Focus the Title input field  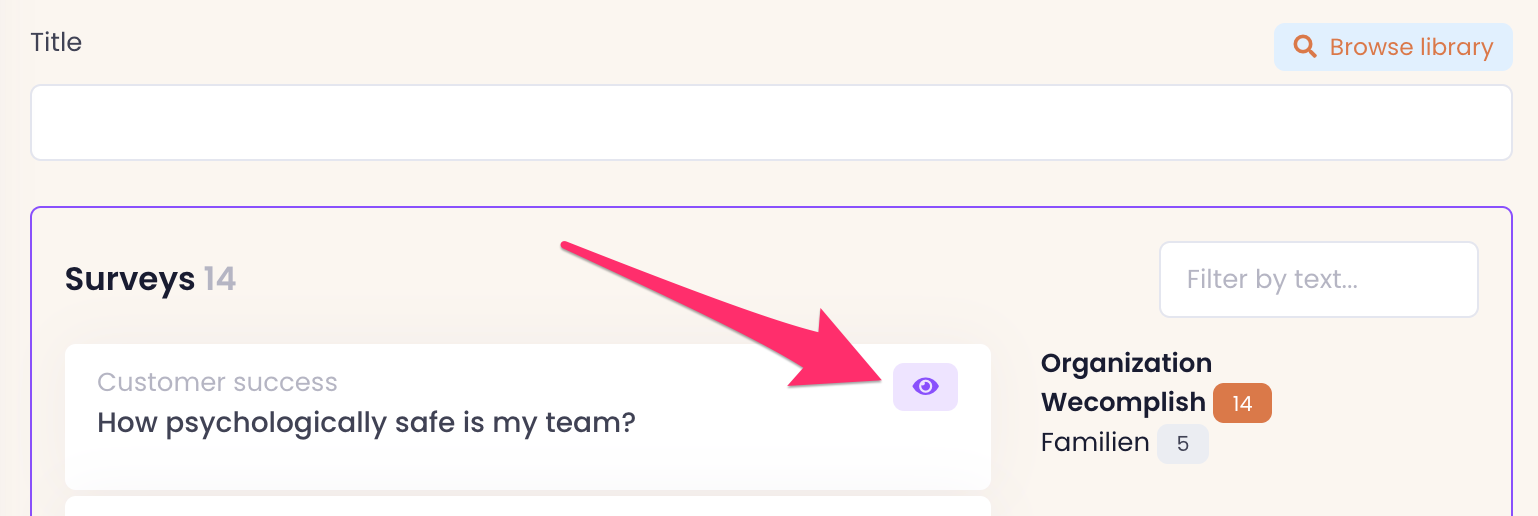click(x=770, y=122)
